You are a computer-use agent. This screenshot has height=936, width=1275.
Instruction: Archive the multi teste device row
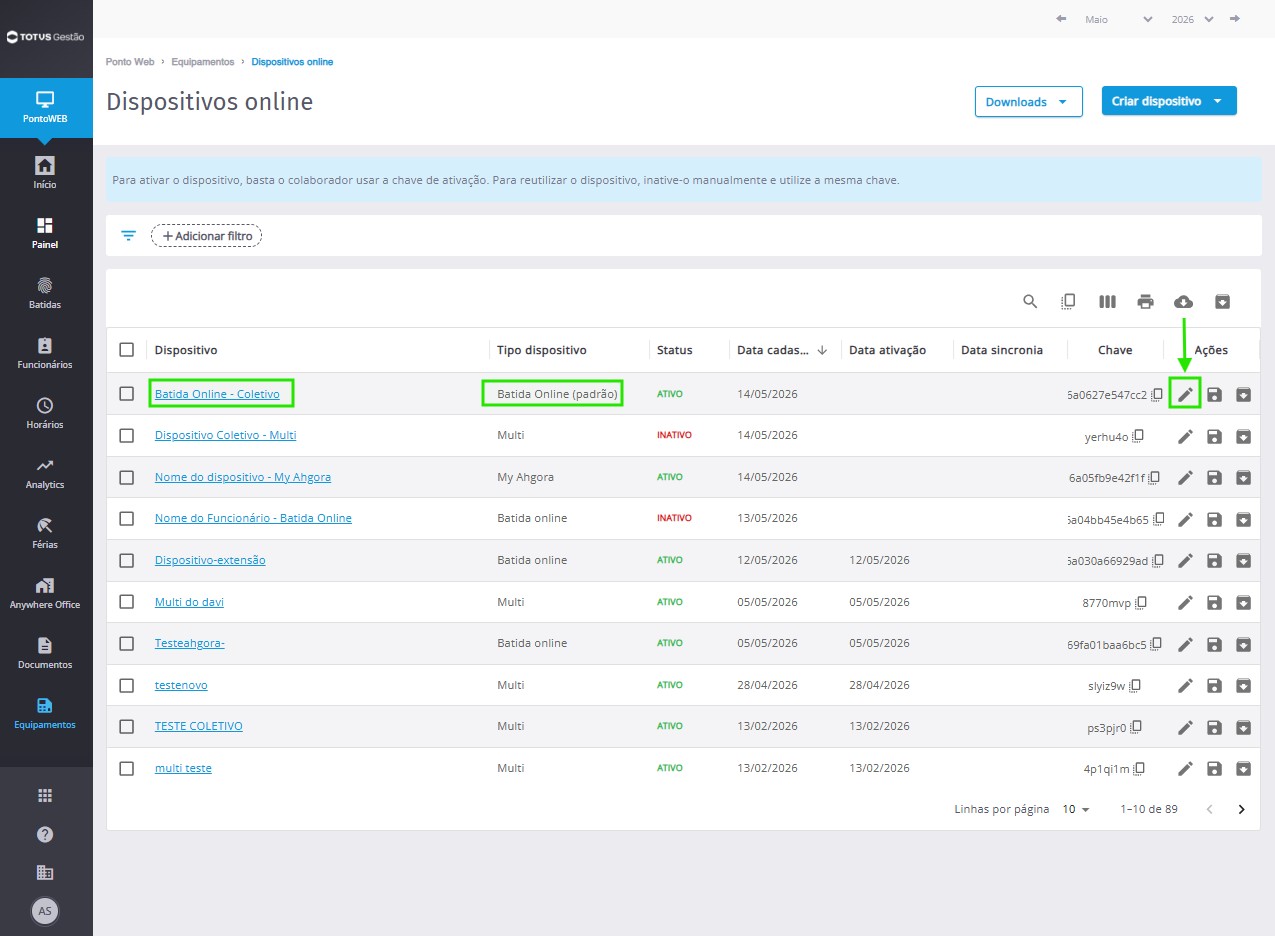point(1243,768)
